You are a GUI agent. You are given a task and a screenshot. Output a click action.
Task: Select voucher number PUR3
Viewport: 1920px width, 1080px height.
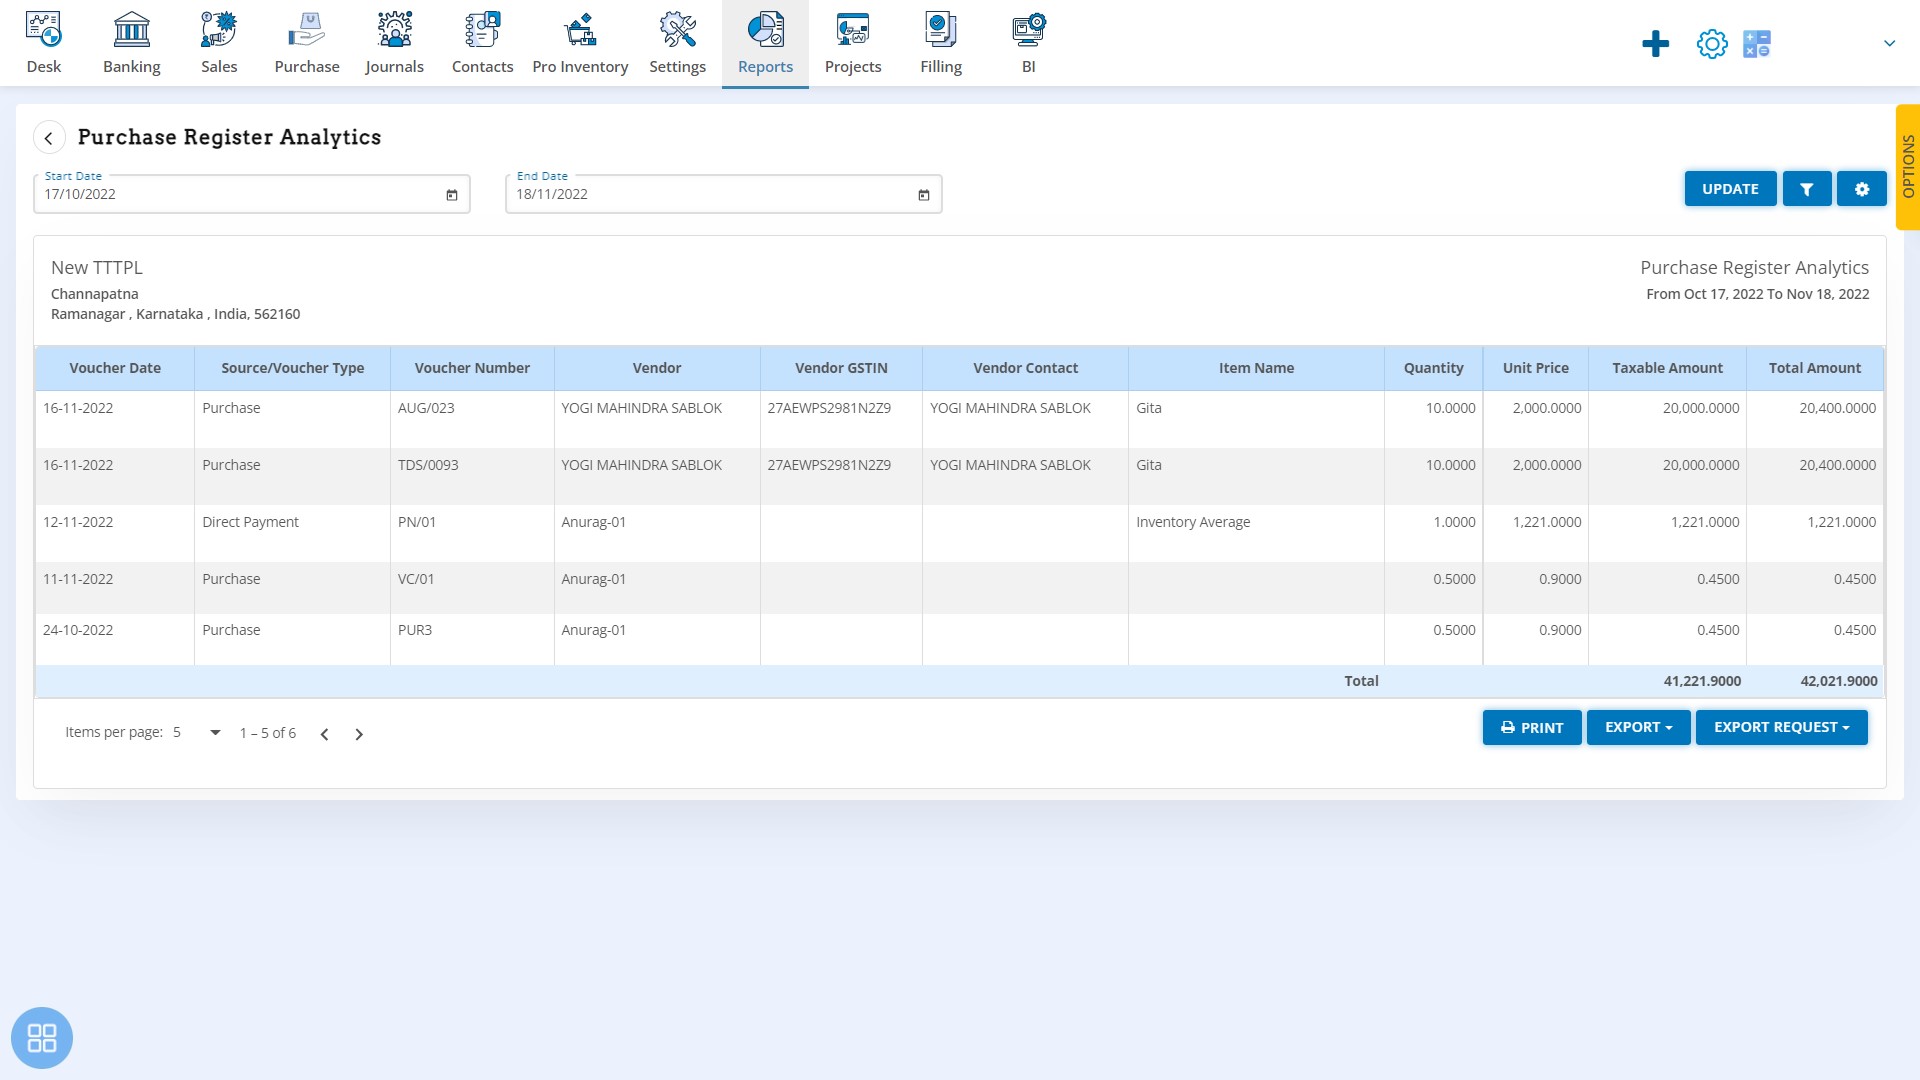415,630
